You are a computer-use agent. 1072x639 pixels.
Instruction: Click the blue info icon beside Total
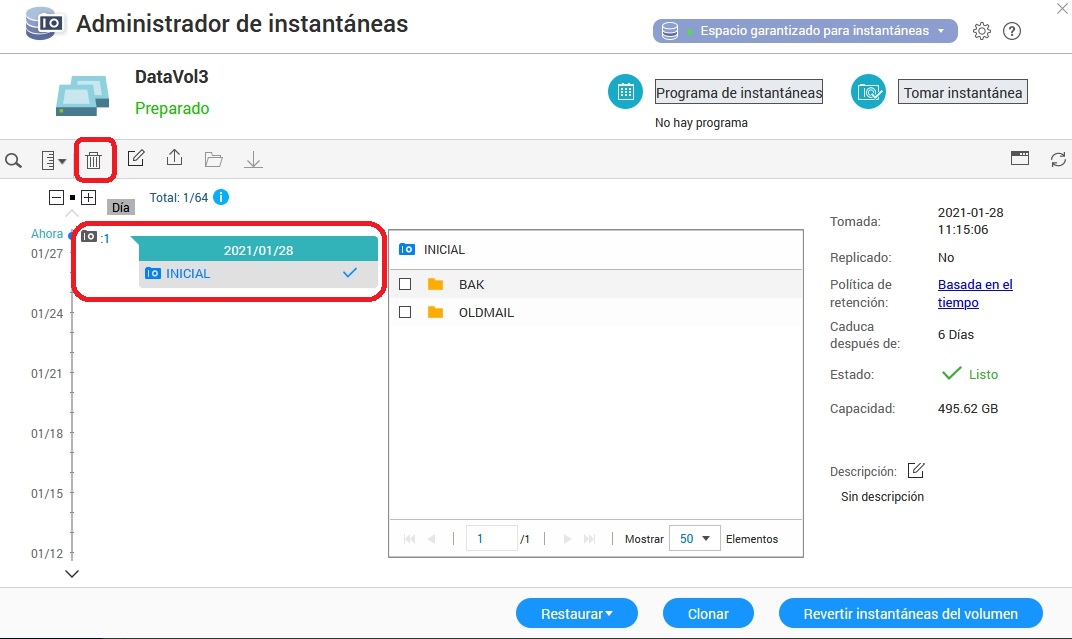click(x=222, y=197)
